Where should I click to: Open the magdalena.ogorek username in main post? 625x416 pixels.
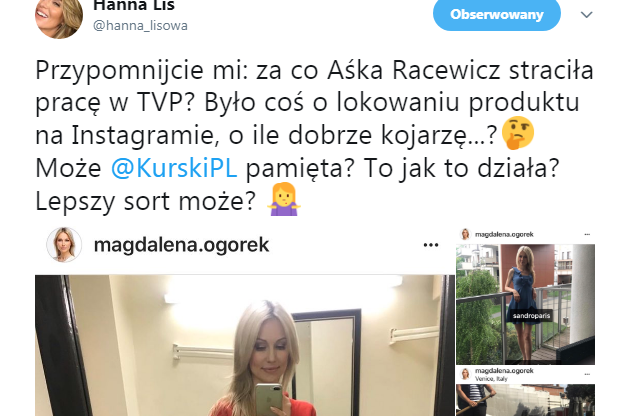pos(181,245)
